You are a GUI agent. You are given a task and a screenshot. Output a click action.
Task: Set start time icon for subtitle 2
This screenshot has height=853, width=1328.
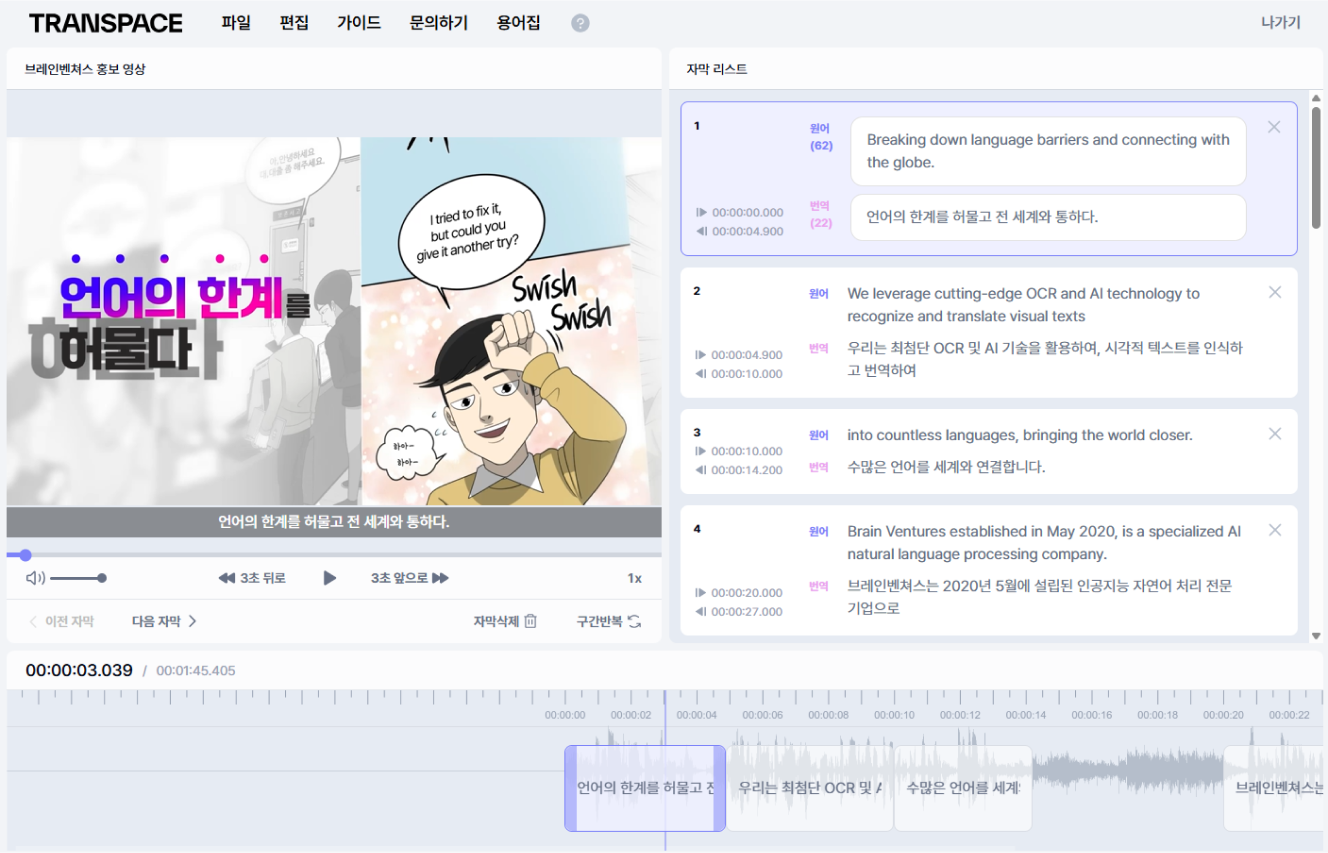pos(701,355)
